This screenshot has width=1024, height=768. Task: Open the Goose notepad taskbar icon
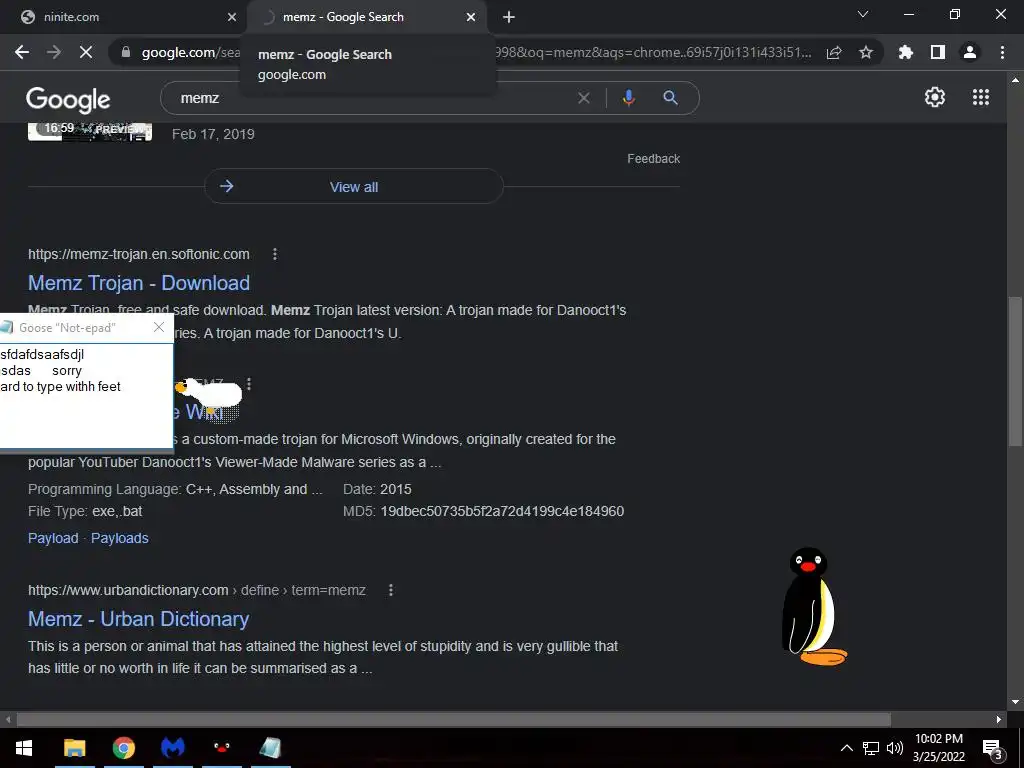(270, 748)
